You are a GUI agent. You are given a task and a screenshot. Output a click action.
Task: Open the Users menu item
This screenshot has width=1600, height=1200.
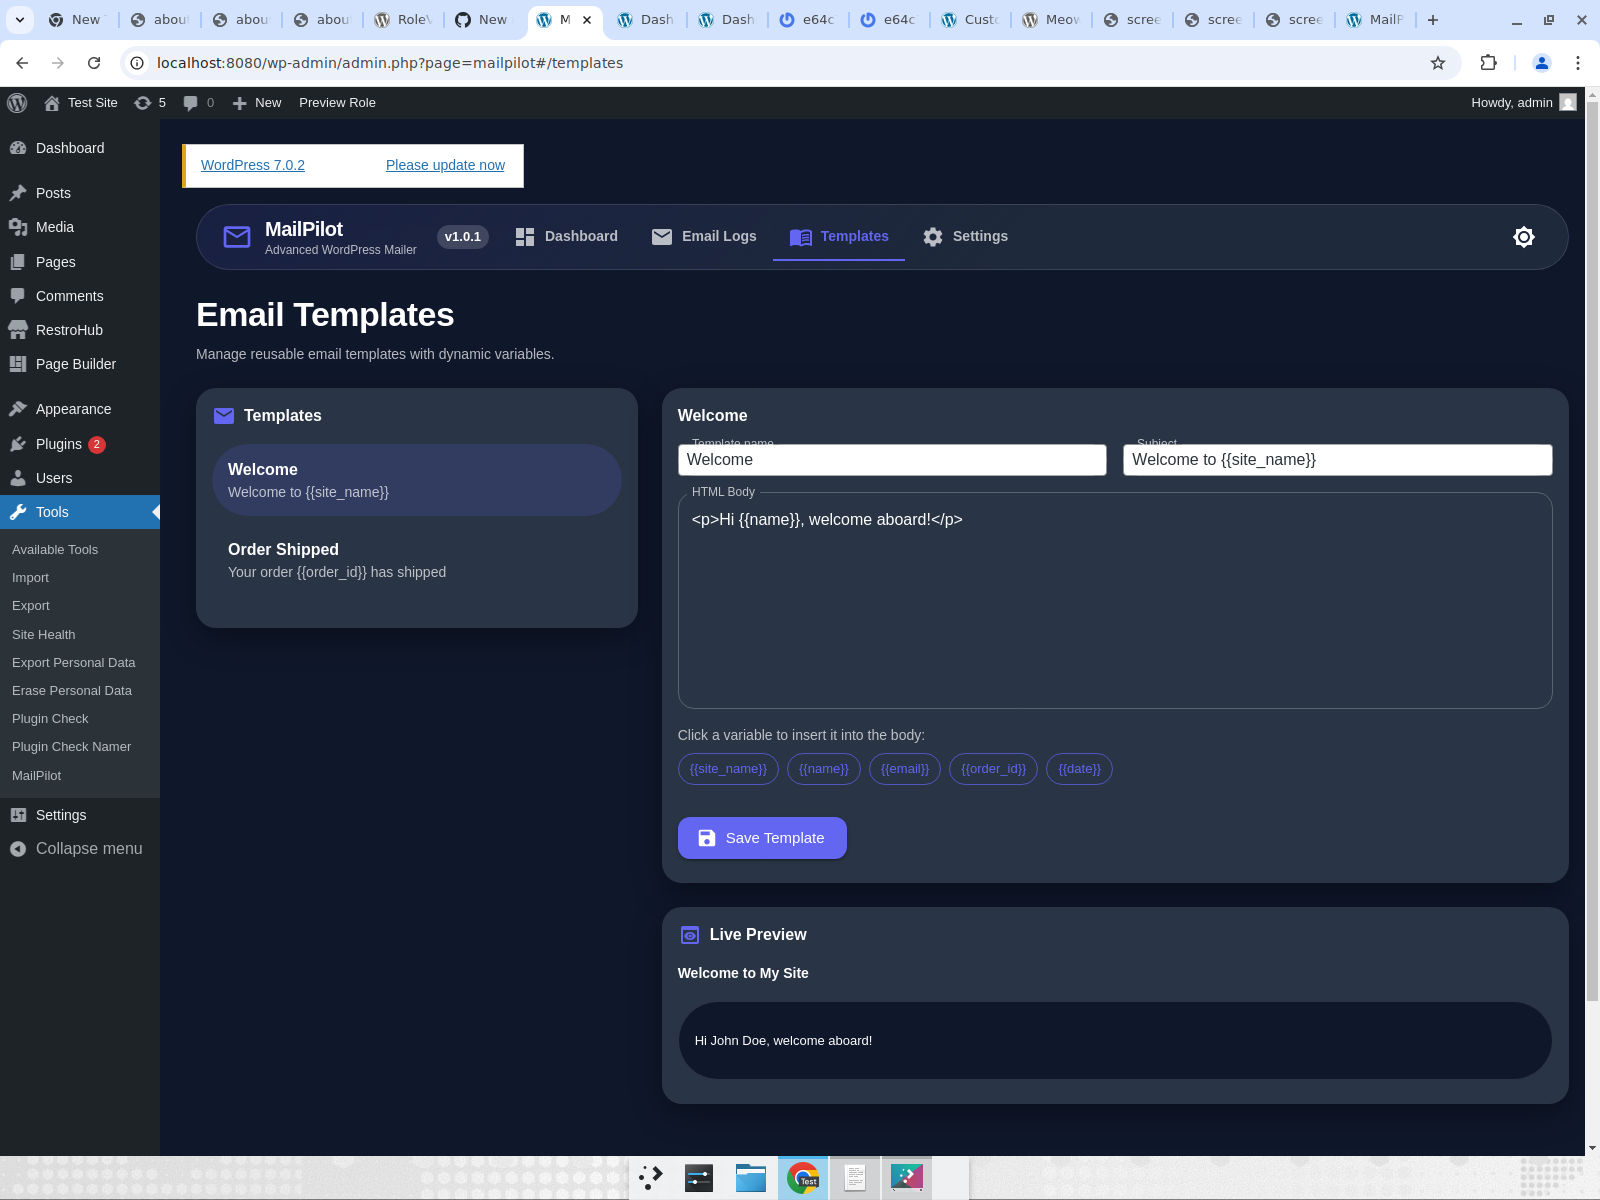tap(80, 478)
